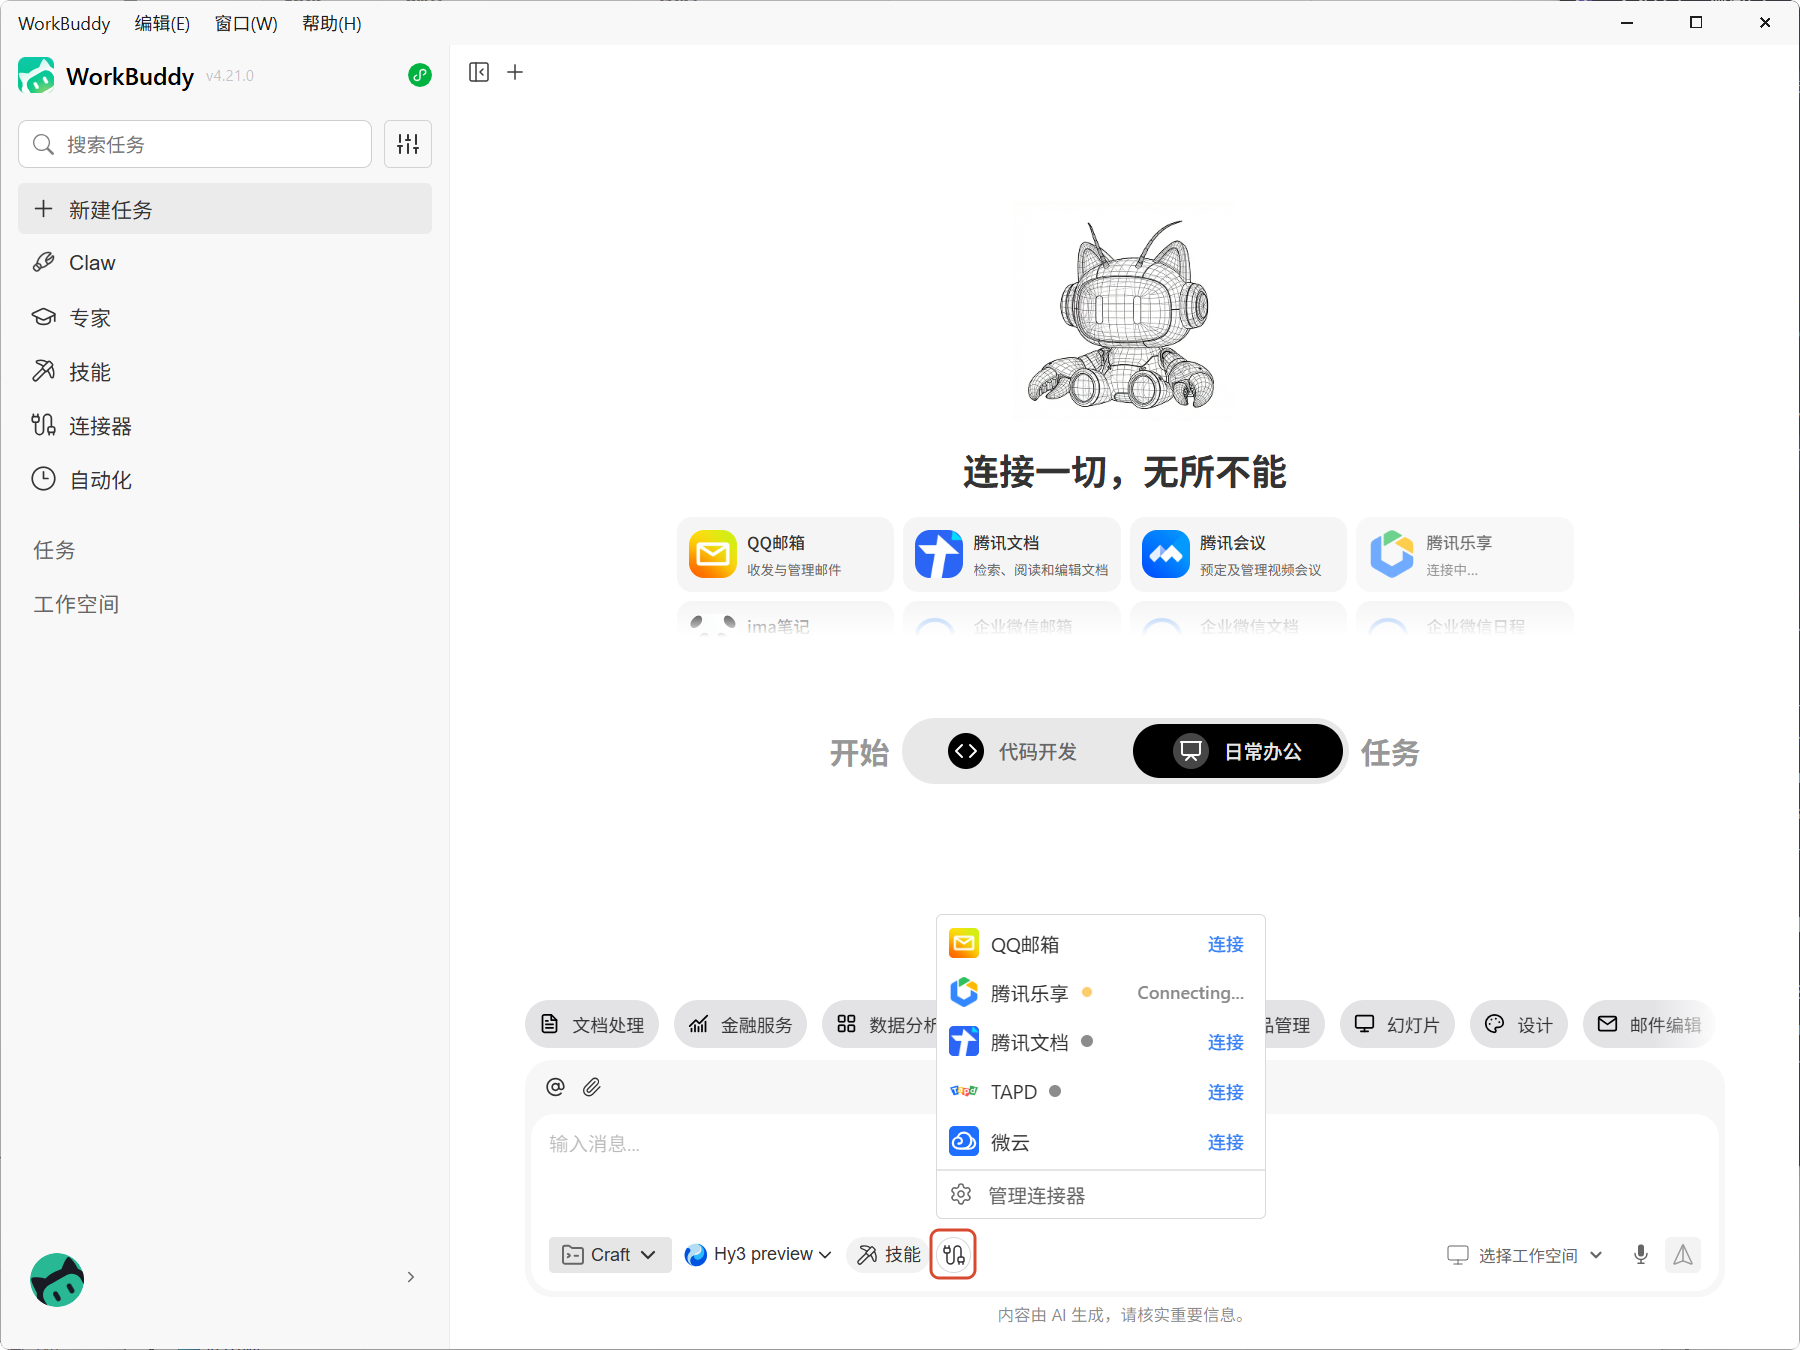
Task: Open 管理连接器 manage connectors
Action: point(1101,1195)
